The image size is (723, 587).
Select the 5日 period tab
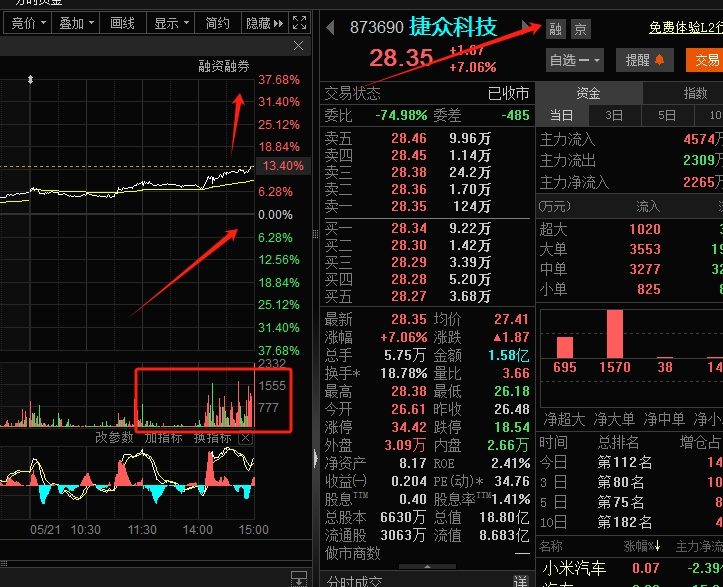667,115
